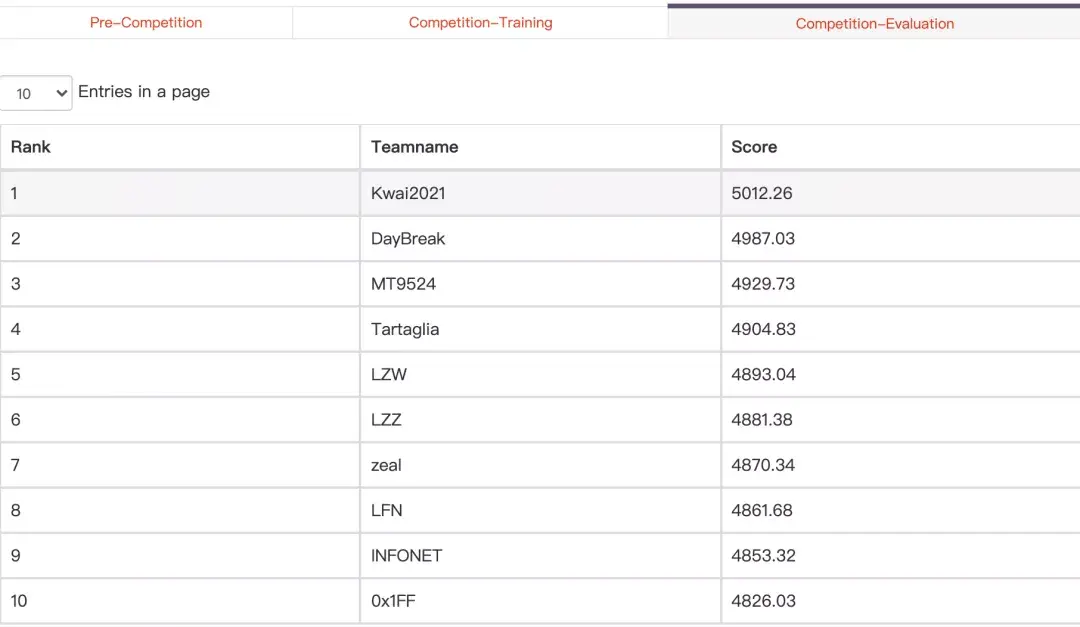Click the score value 4826.03

[x=763, y=601]
